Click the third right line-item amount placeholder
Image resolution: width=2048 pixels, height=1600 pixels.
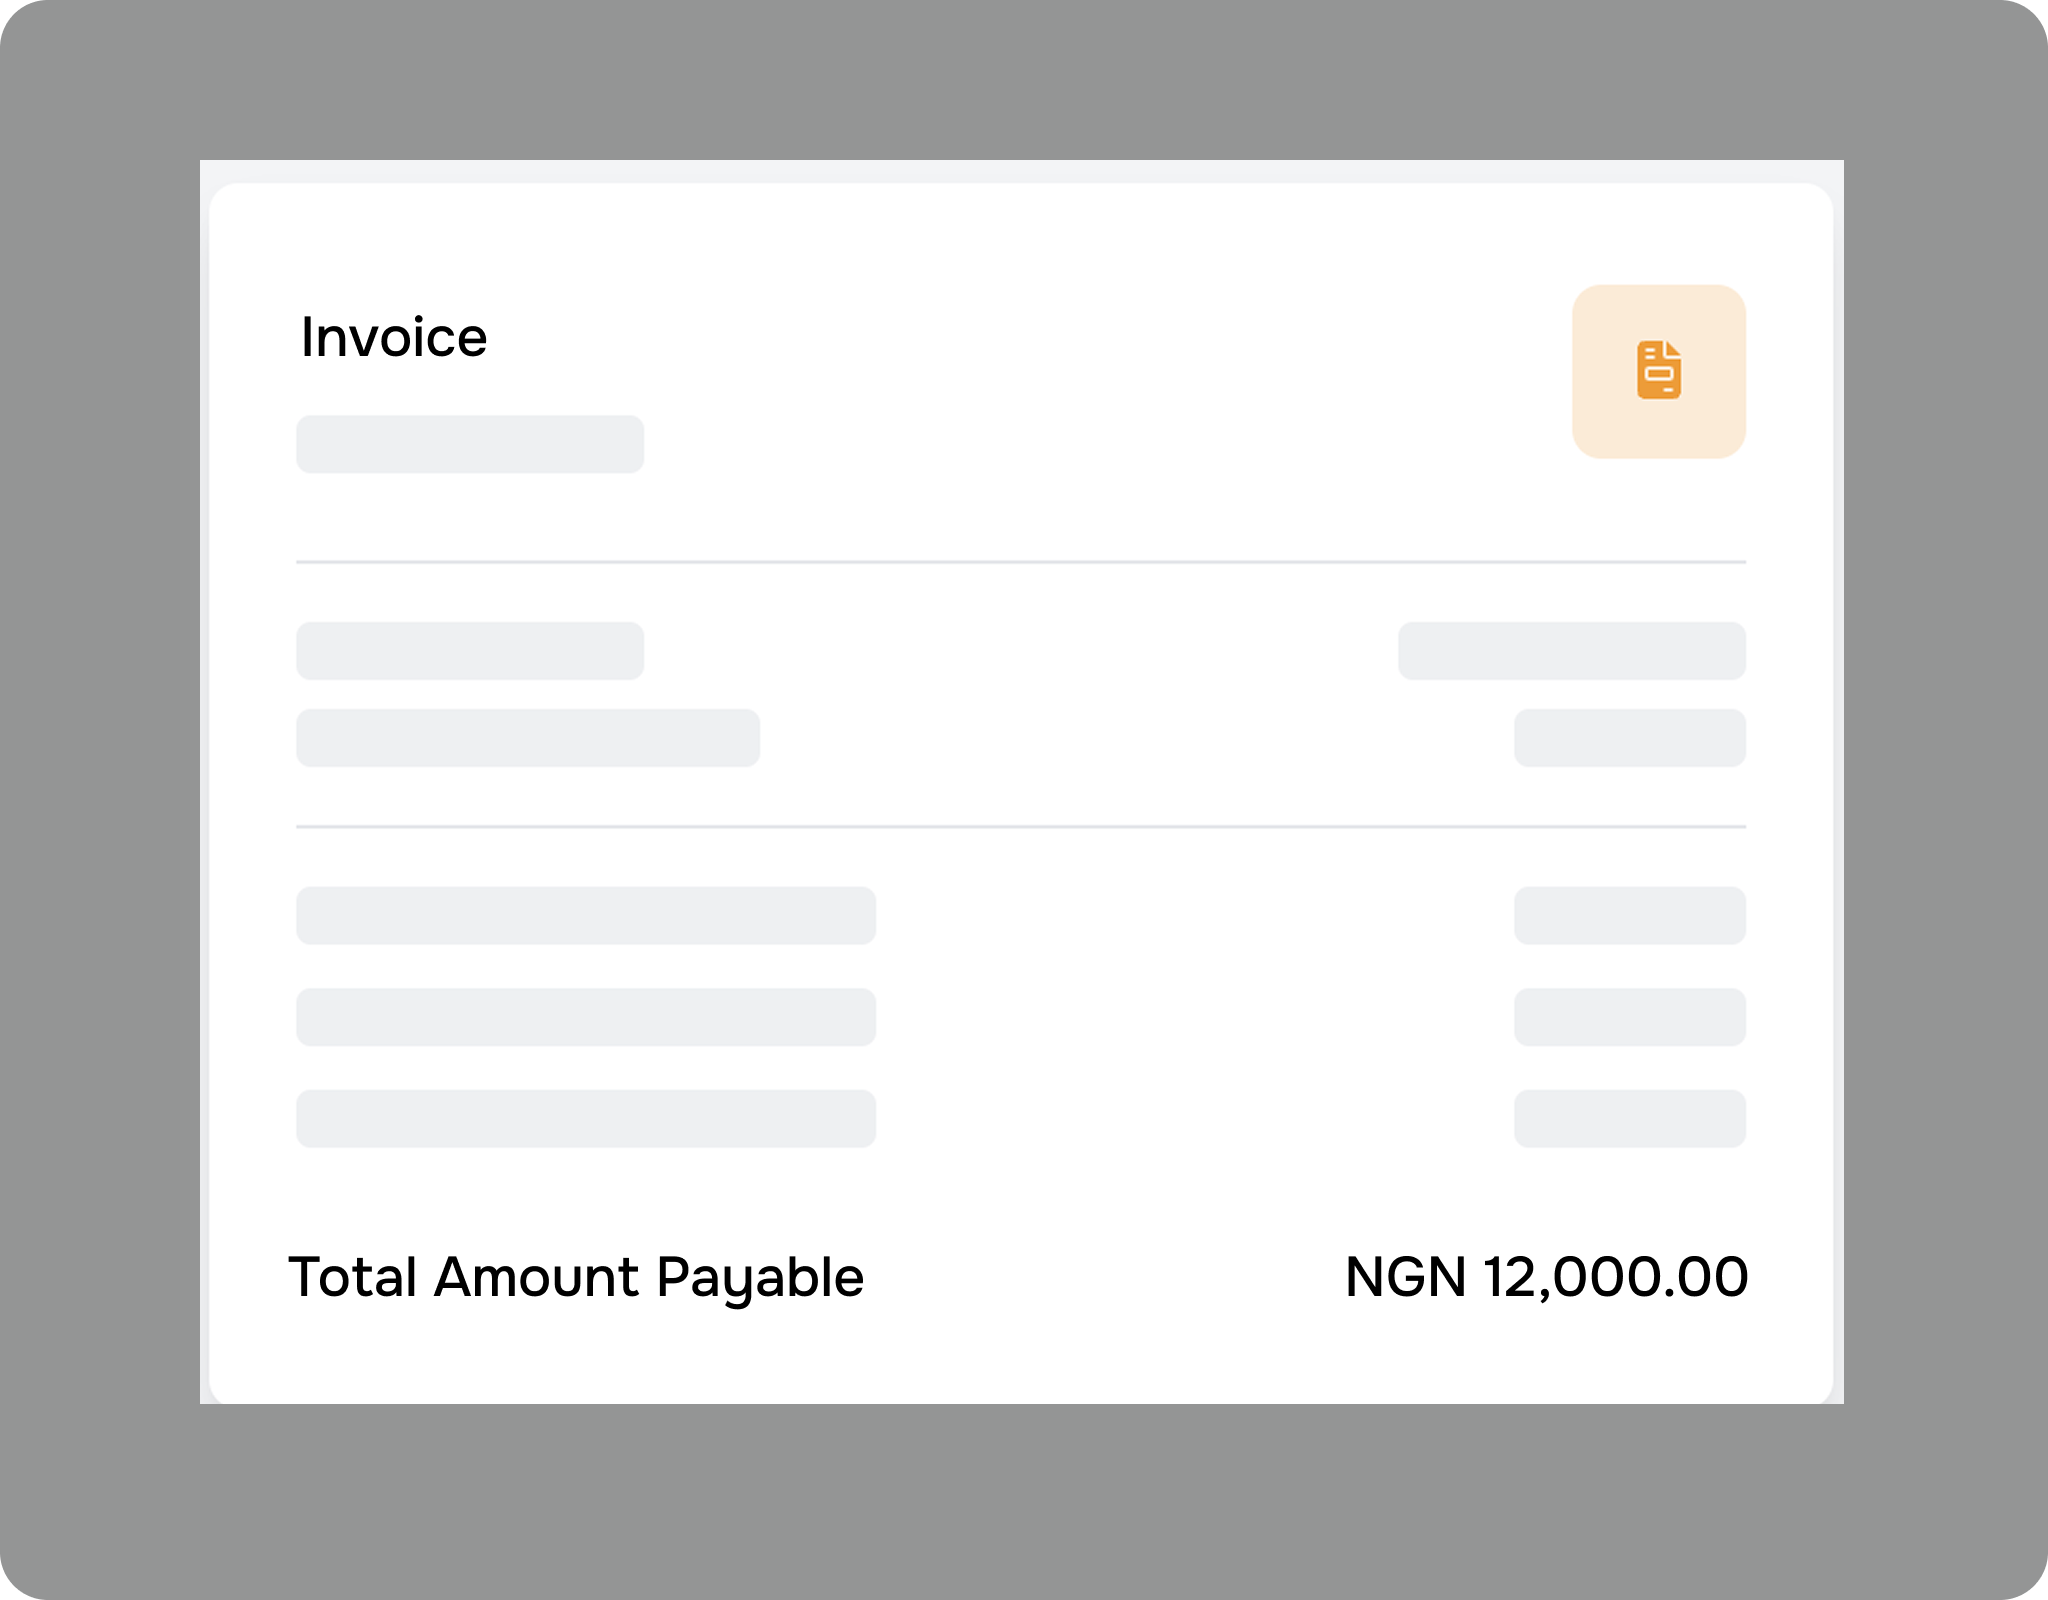point(1629,1118)
